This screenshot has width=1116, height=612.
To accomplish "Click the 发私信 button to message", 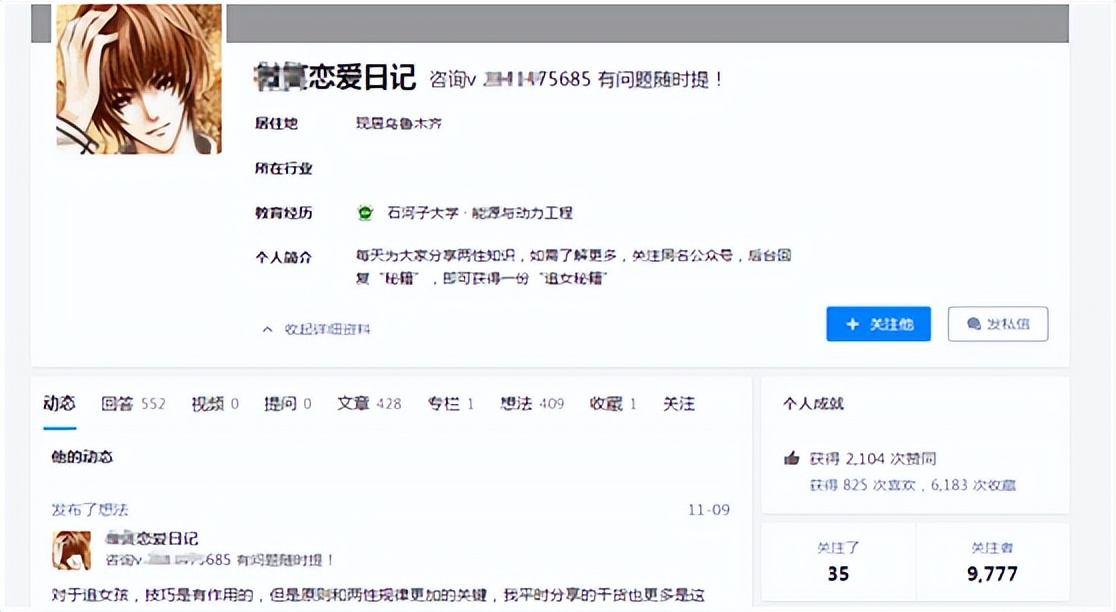I will [x=997, y=324].
